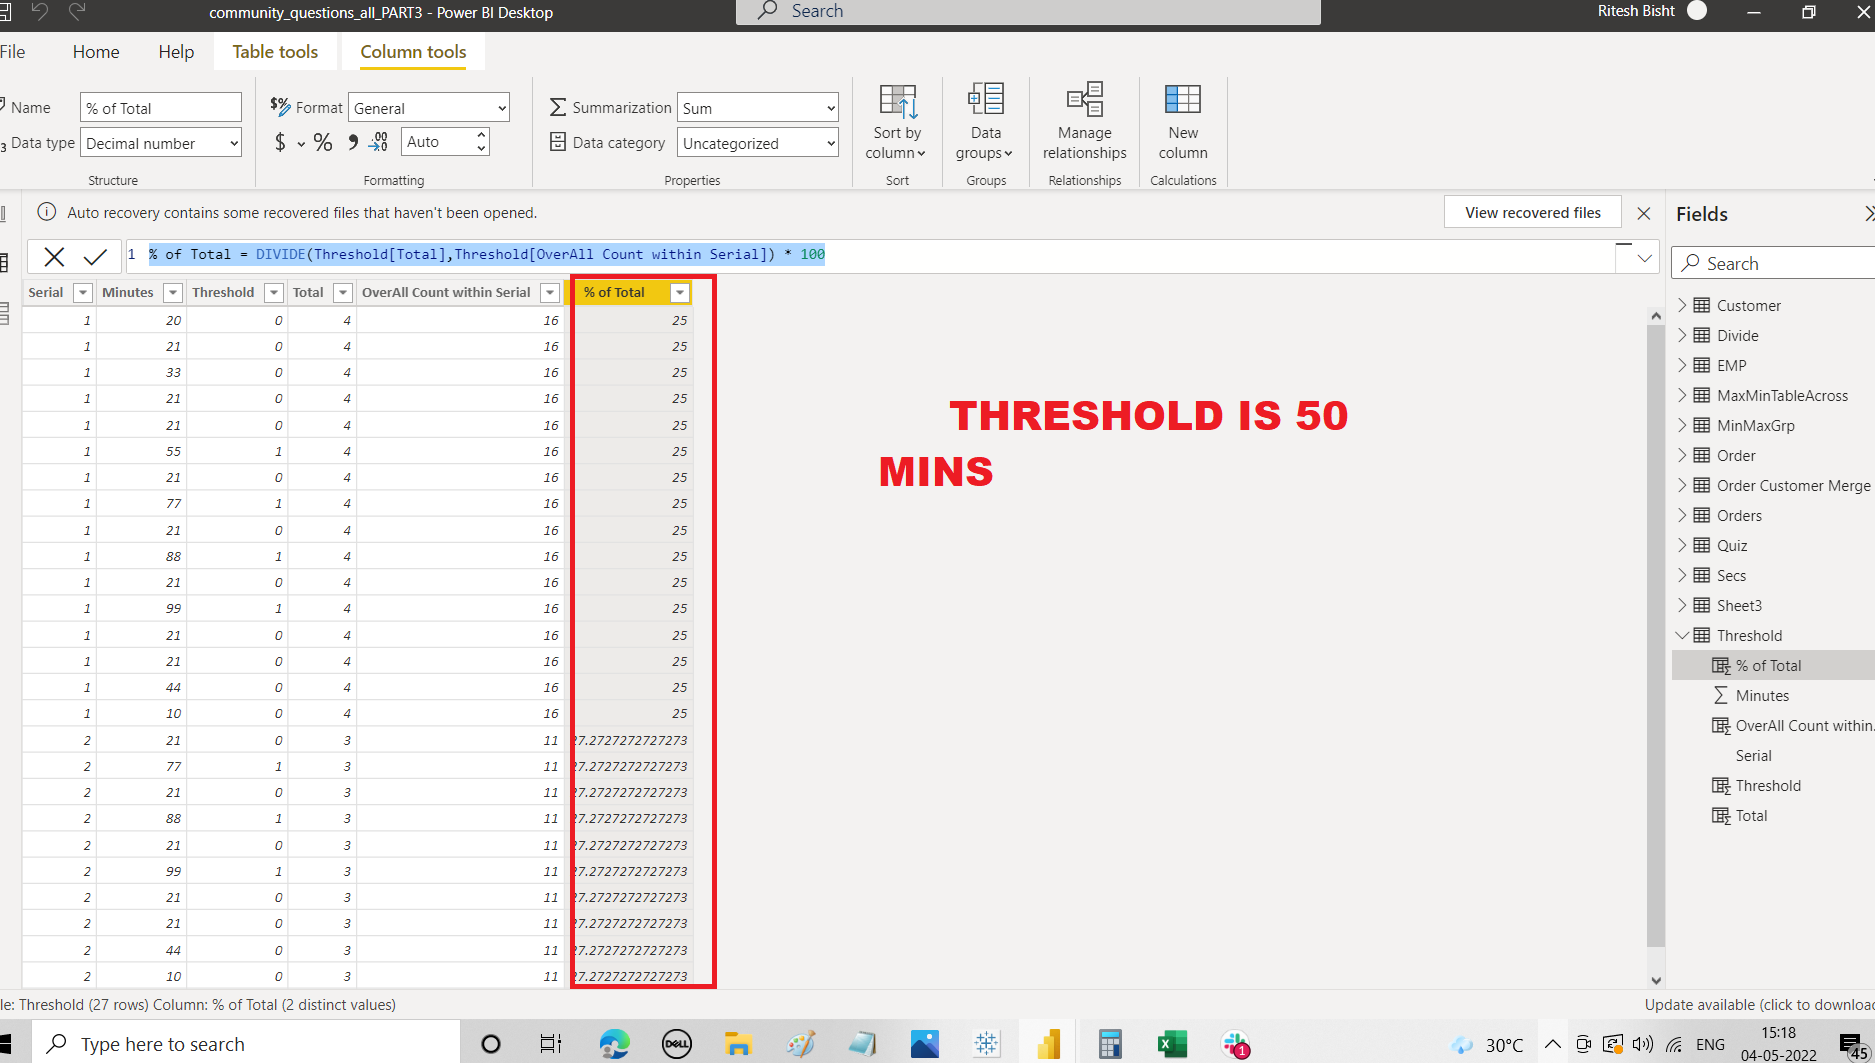The width and height of the screenshot is (1875, 1063).
Task: Cancel the formula edit with X
Action: [54, 256]
